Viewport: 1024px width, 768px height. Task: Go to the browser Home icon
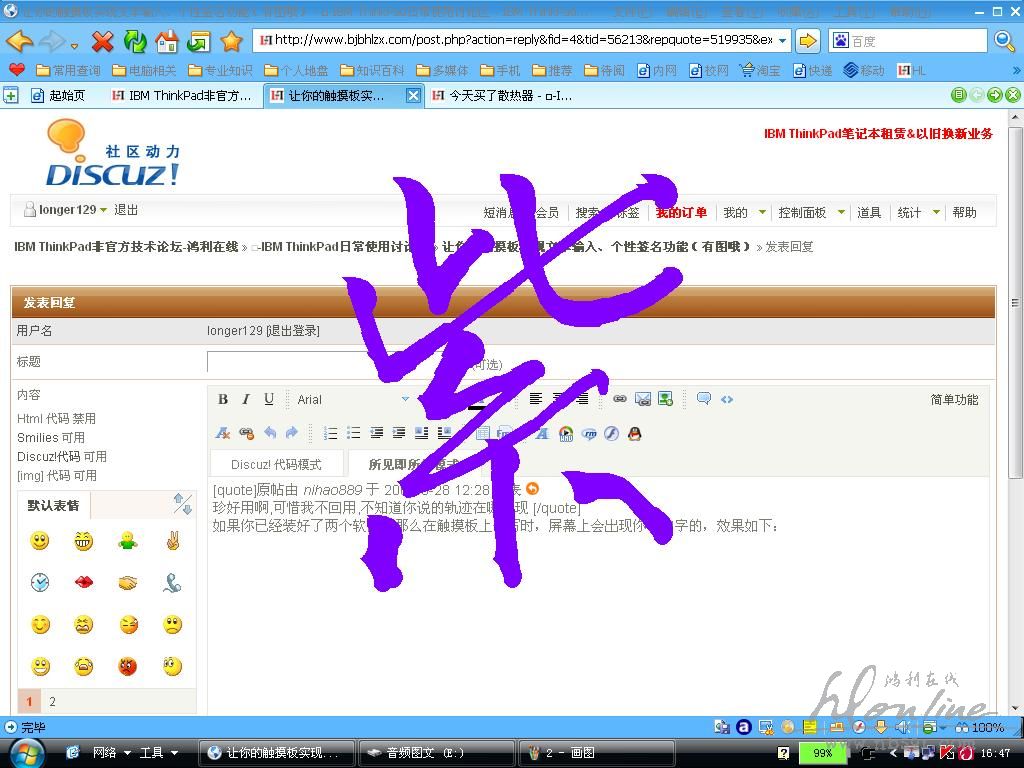click(x=167, y=41)
